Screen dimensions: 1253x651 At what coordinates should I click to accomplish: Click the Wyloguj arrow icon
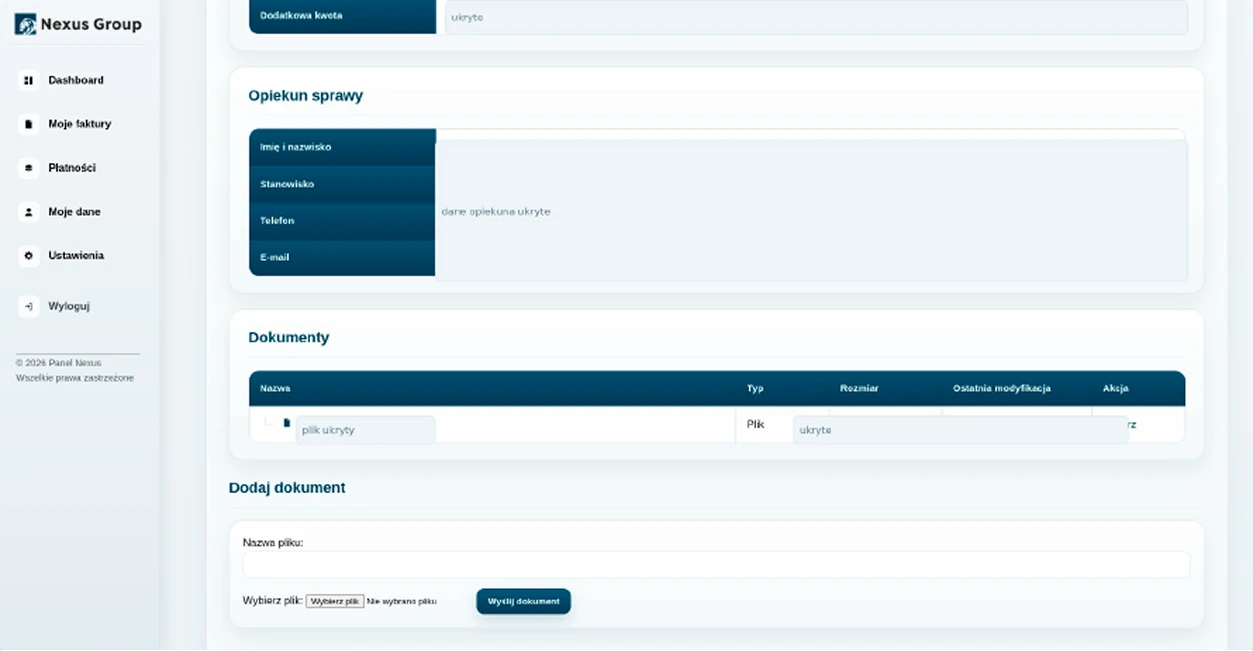tap(28, 306)
